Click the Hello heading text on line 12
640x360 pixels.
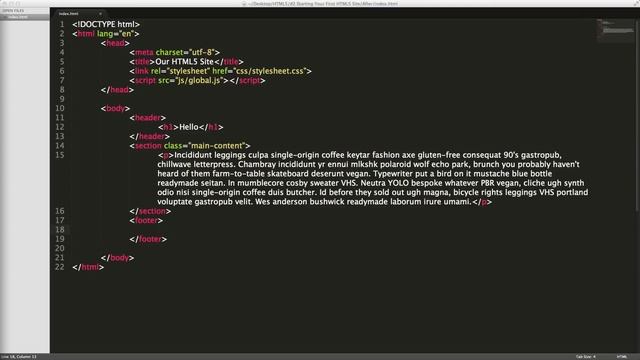pos(189,127)
